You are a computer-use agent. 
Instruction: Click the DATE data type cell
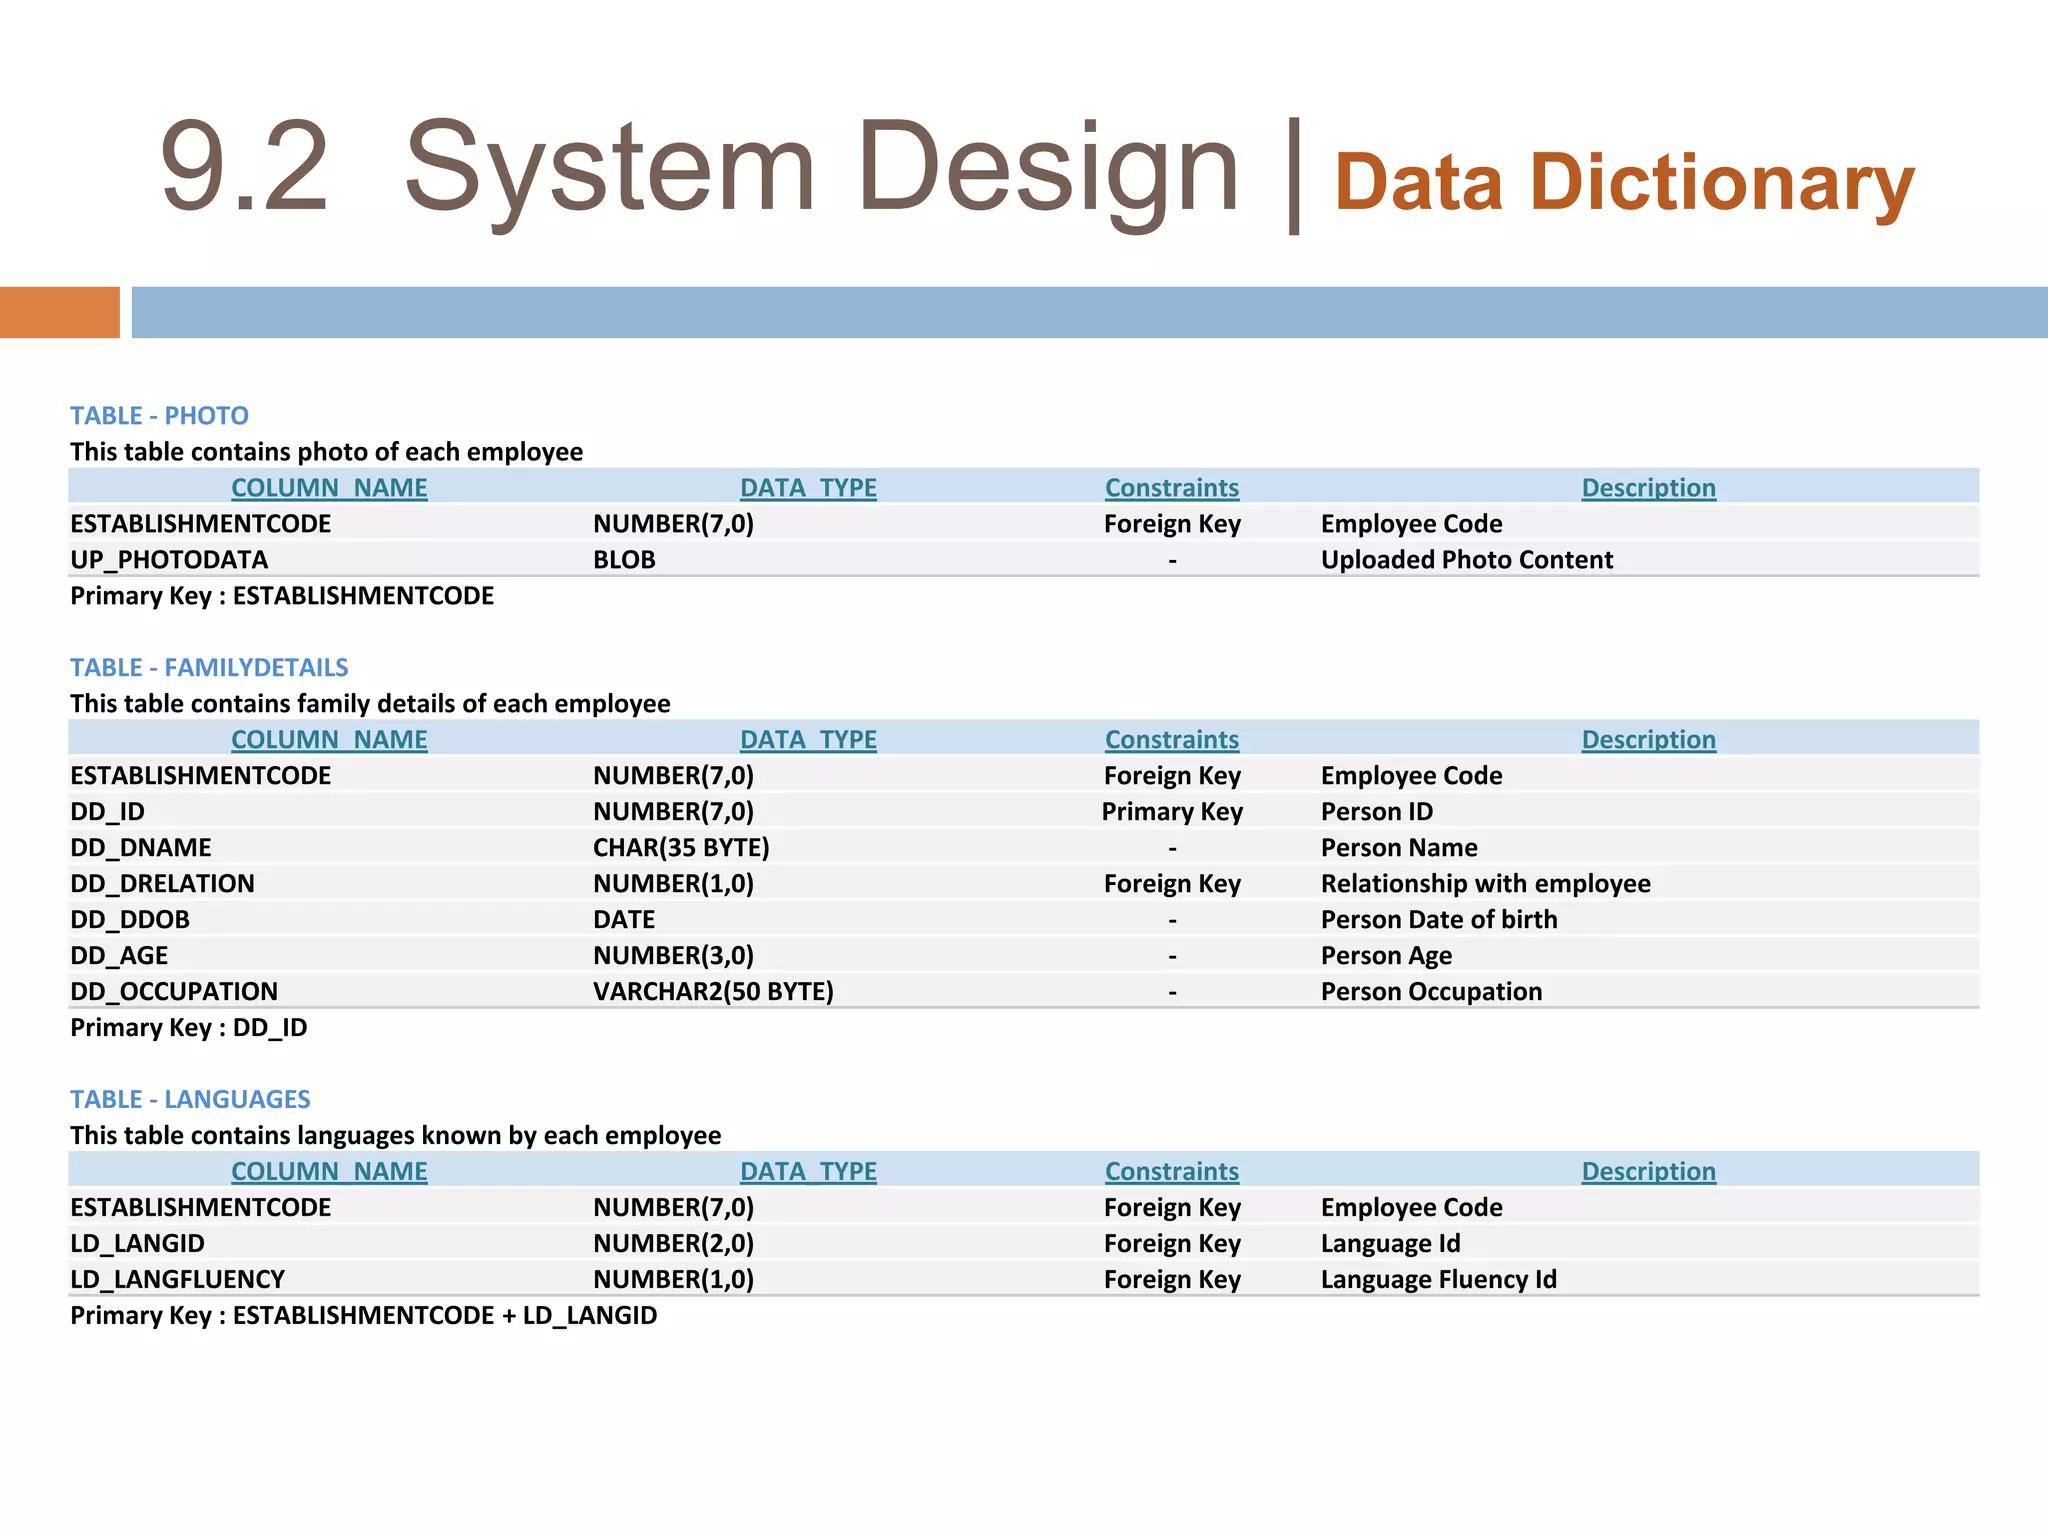[624, 920]
